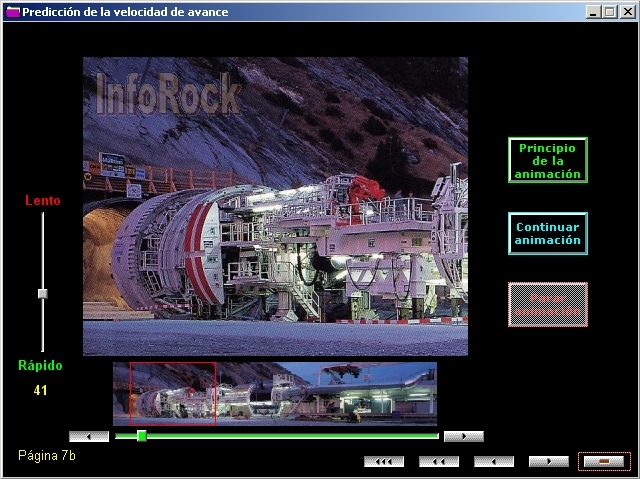Click the green horizontal scrollbar track
The image size is (640, 479).
coord(300,436)
